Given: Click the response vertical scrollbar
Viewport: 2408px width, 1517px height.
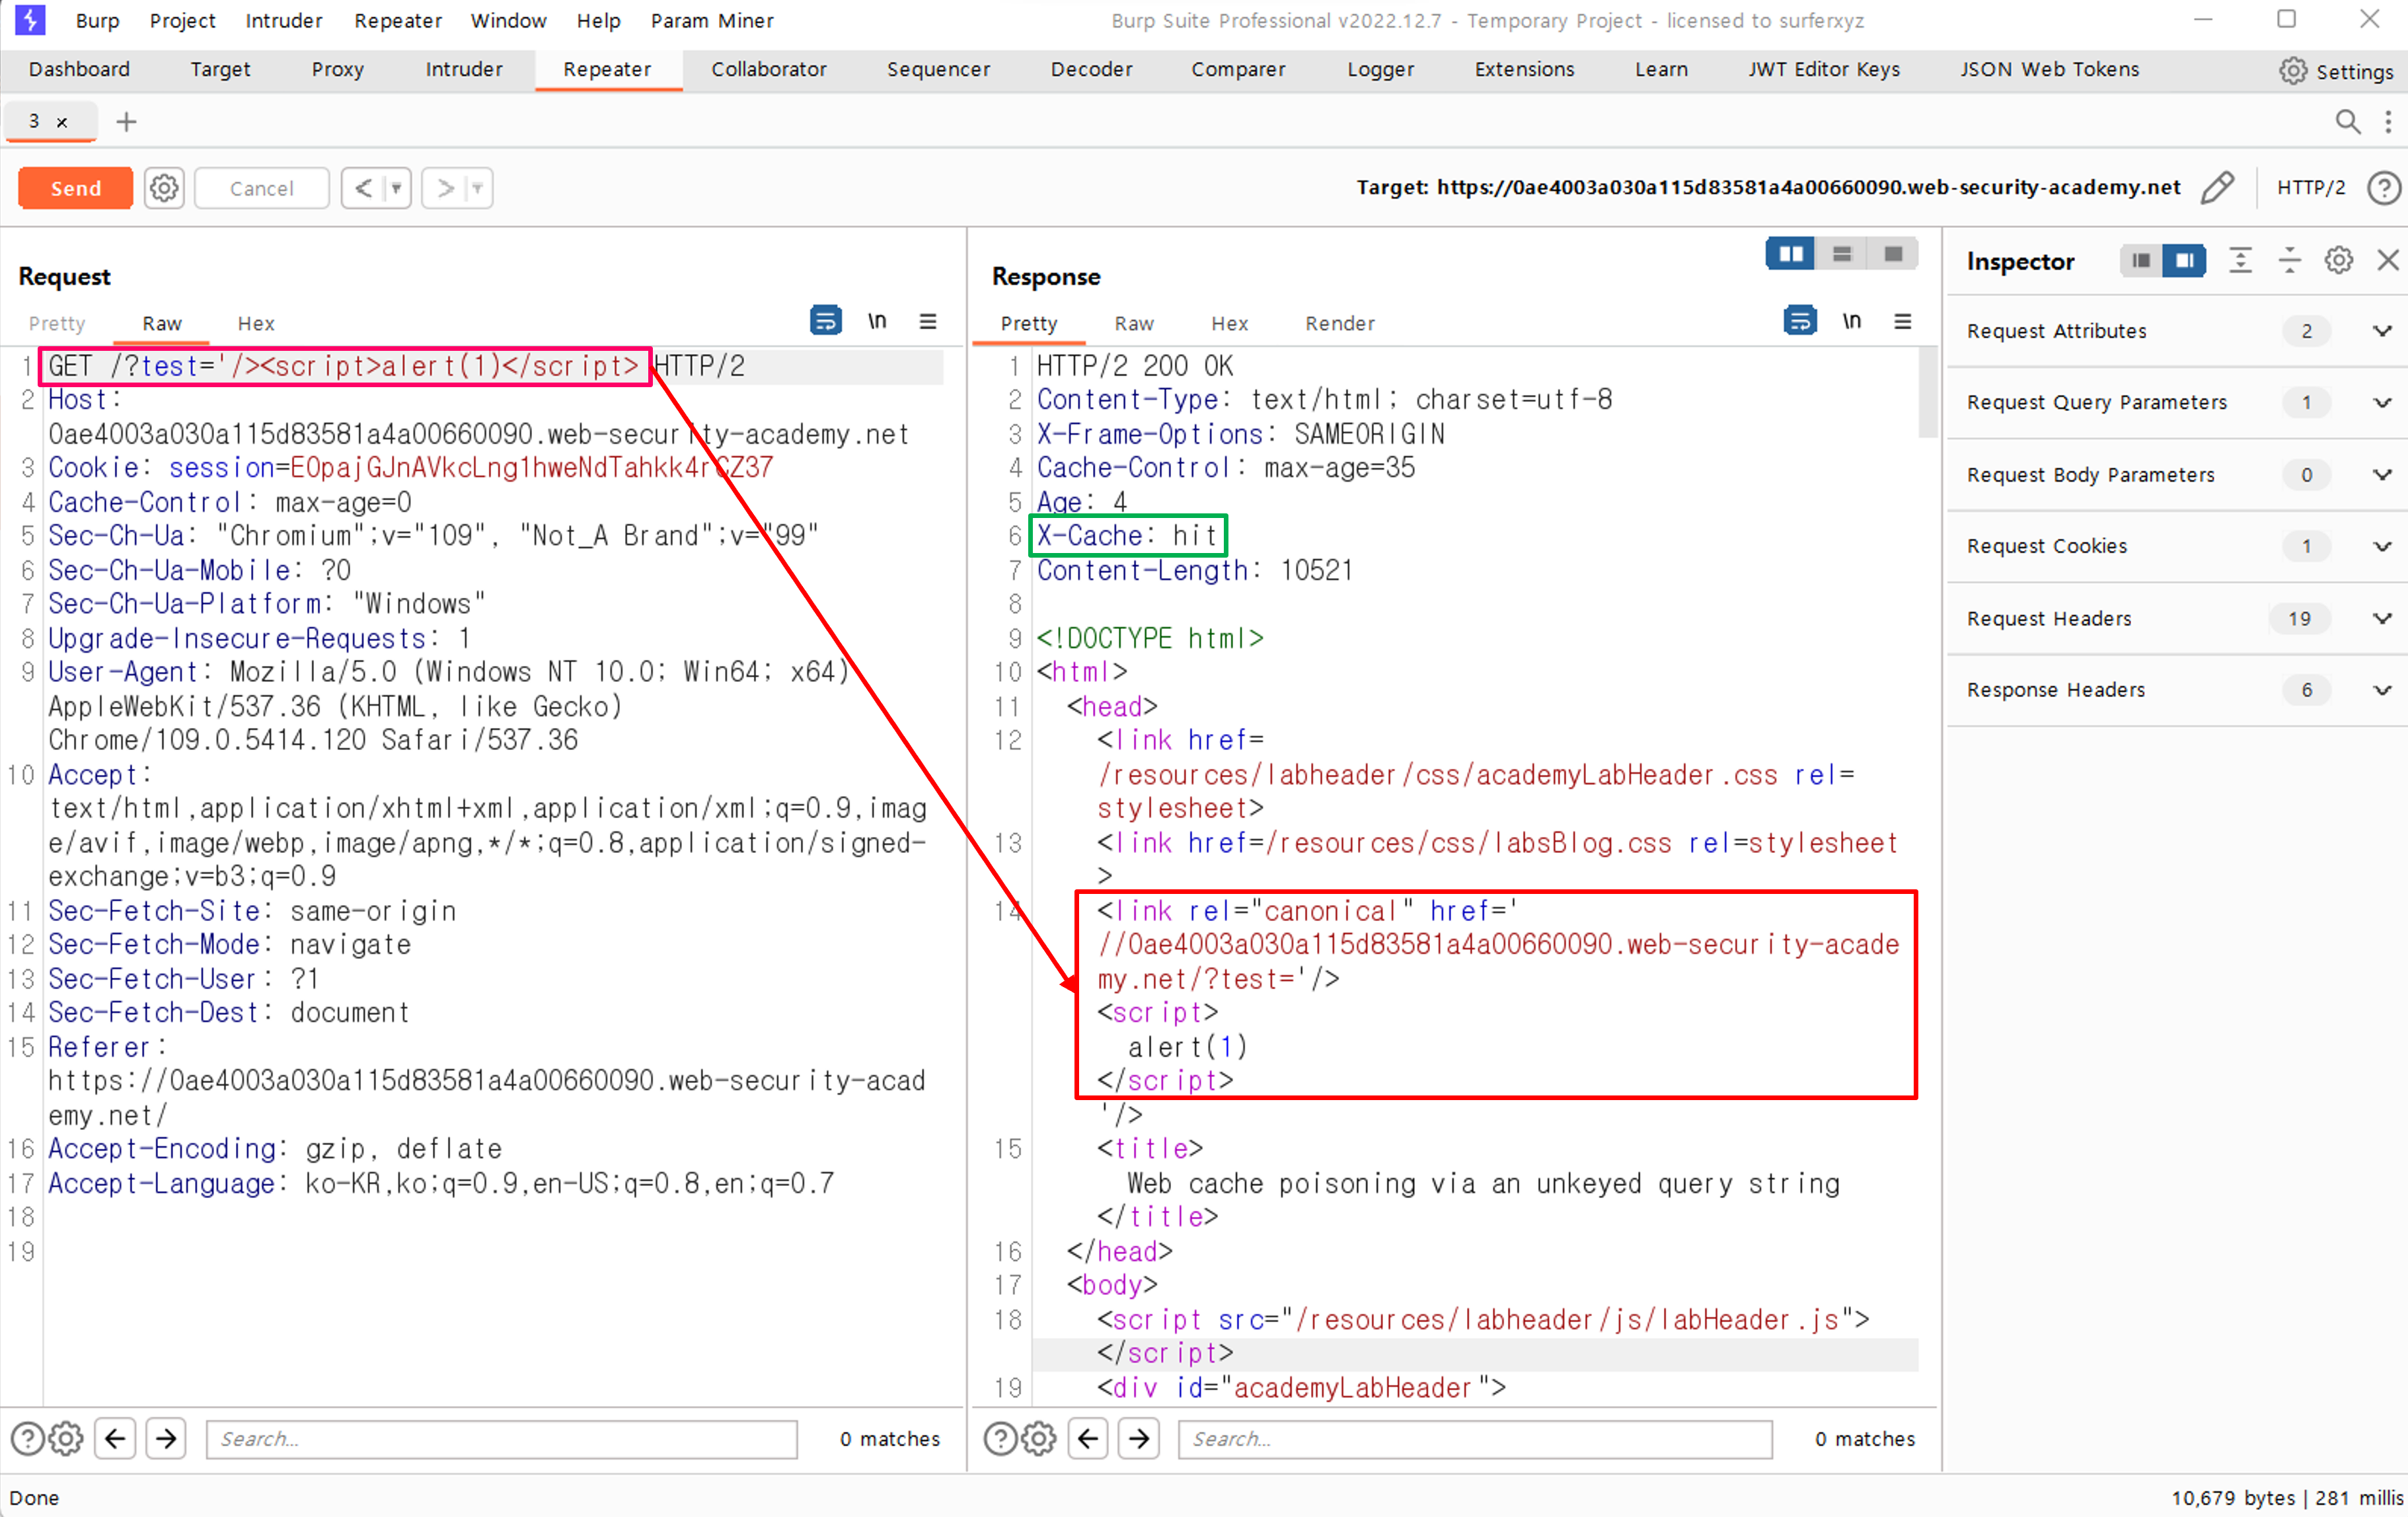Looking at the screenshot, I should click(x=1927, y=393).
